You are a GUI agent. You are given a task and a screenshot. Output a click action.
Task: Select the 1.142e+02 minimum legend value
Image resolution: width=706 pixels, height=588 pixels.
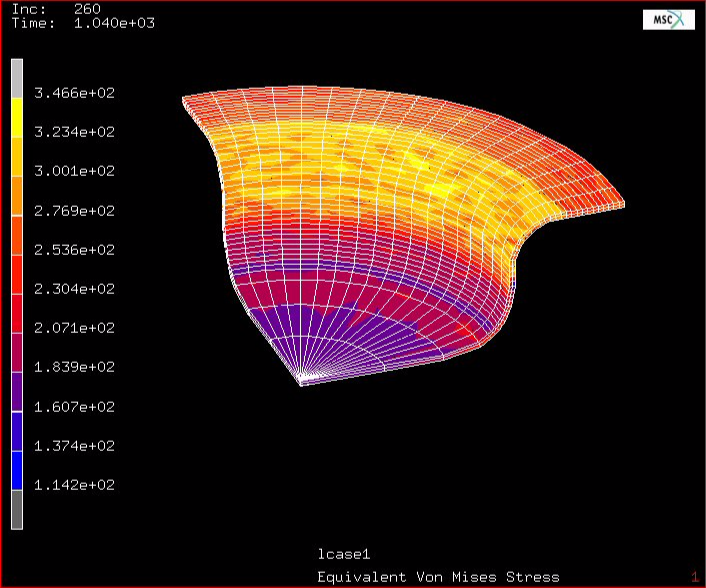[x=75, y=485]
